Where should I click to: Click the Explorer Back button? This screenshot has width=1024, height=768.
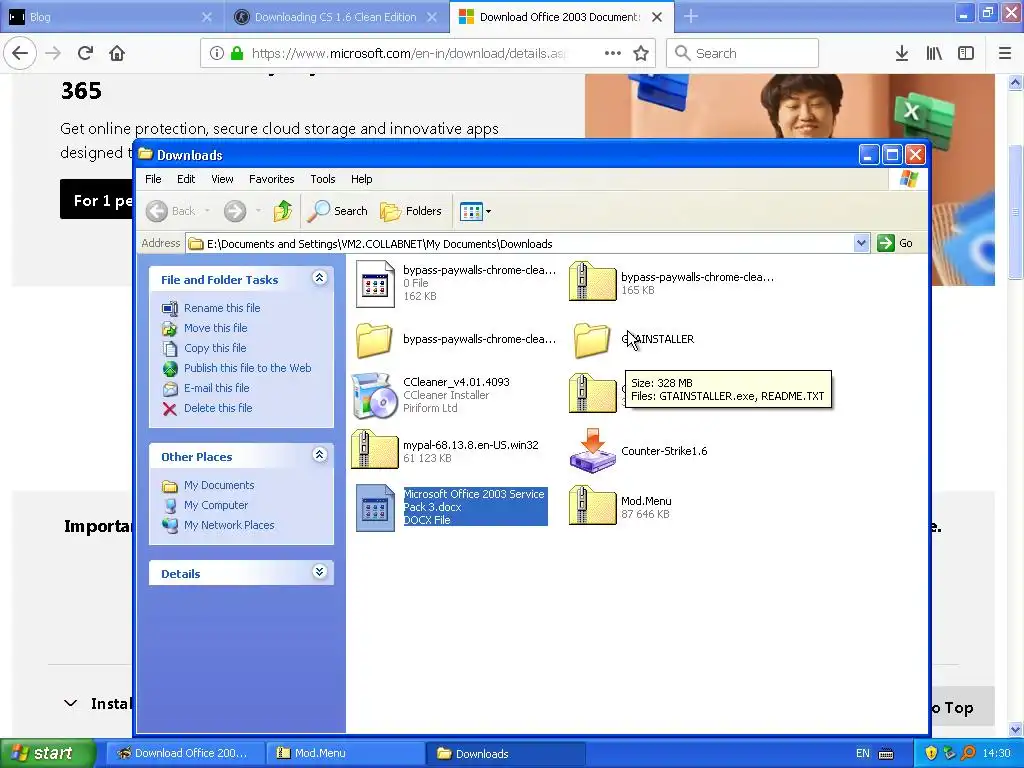click(170, 211)
